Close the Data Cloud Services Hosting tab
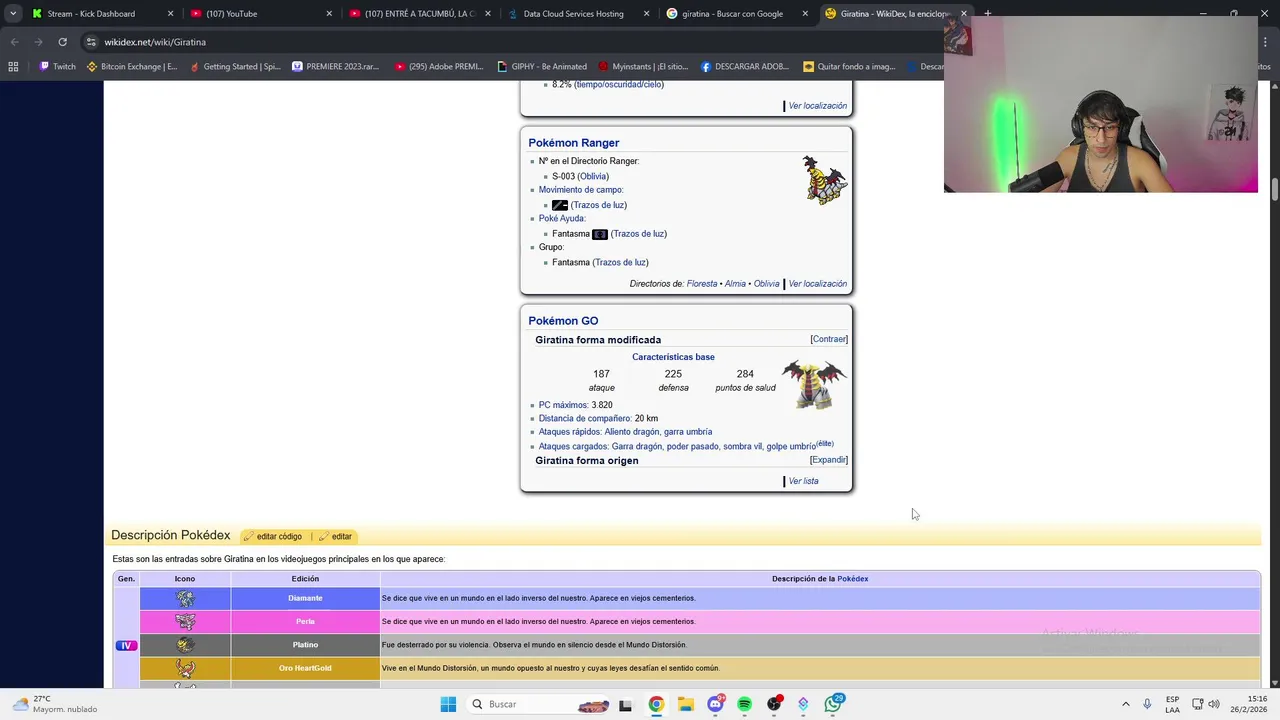 click(x=646, y=14)
